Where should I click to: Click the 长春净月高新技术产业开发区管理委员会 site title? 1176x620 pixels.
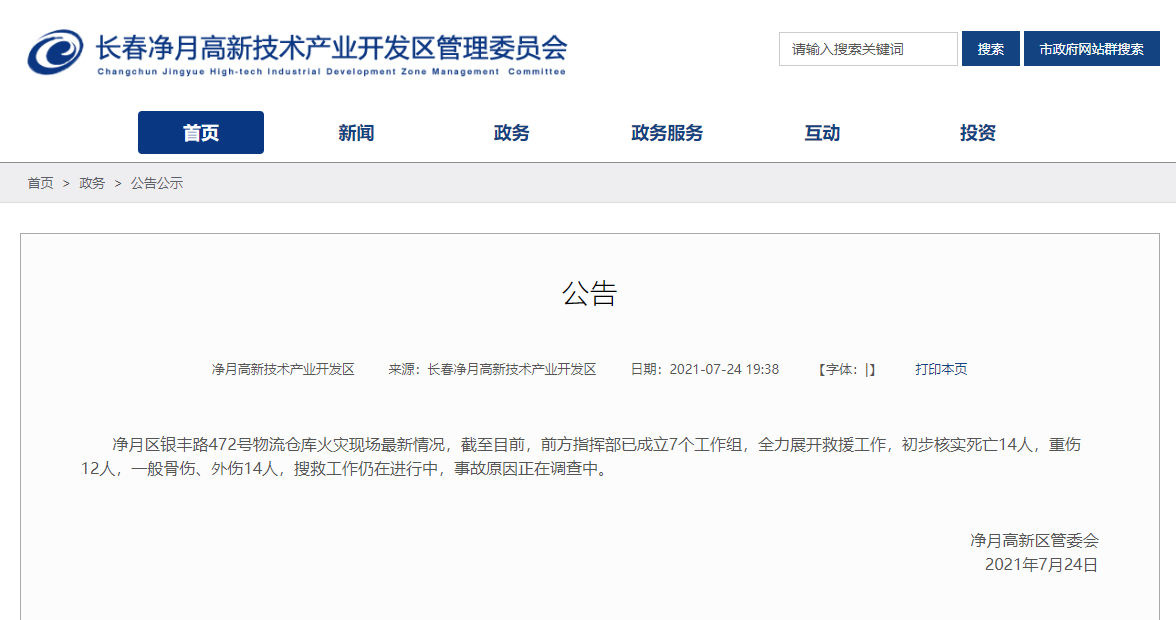331,47
